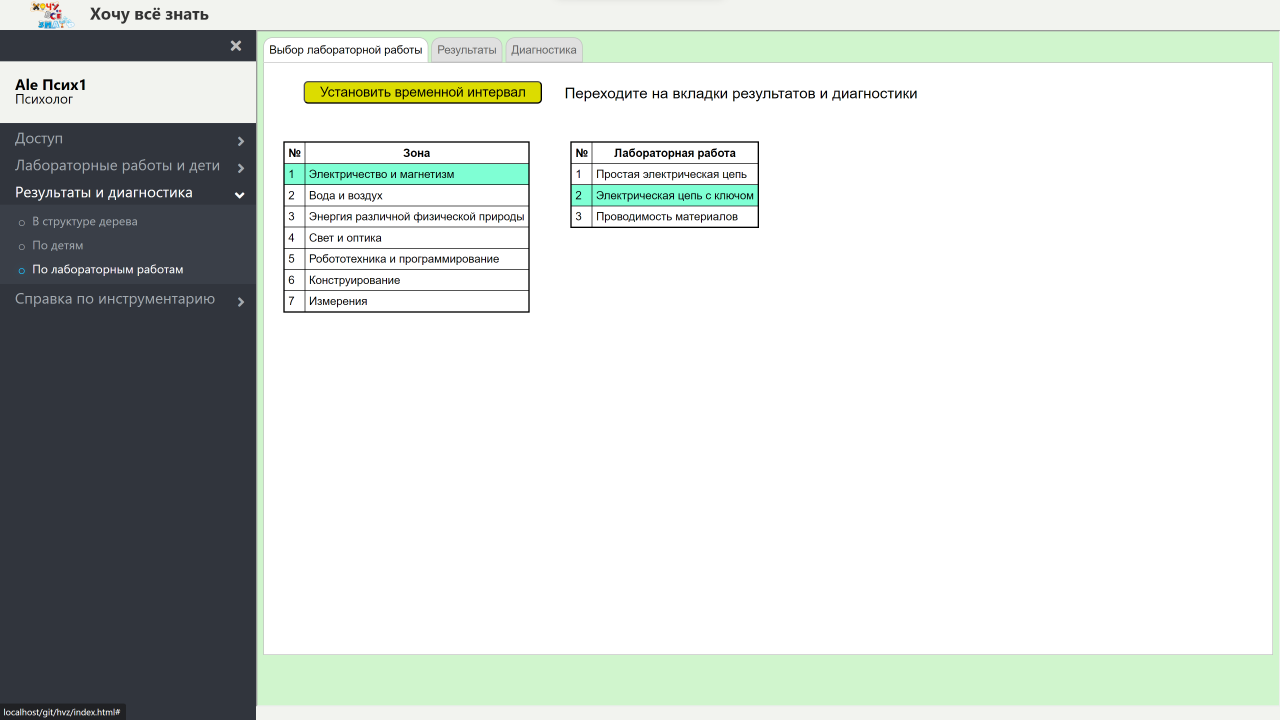Image resolution: width=1280 pixels, height=720 pixels.
Task: Select the Свет и оптика zone
Action: tap(416, 238)
